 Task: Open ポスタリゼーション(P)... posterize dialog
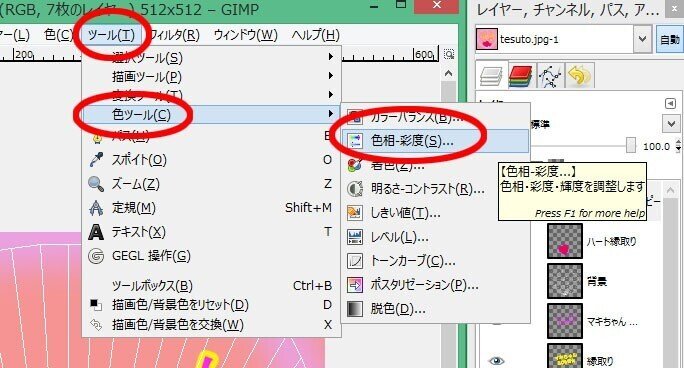click(x=435, y=285)
